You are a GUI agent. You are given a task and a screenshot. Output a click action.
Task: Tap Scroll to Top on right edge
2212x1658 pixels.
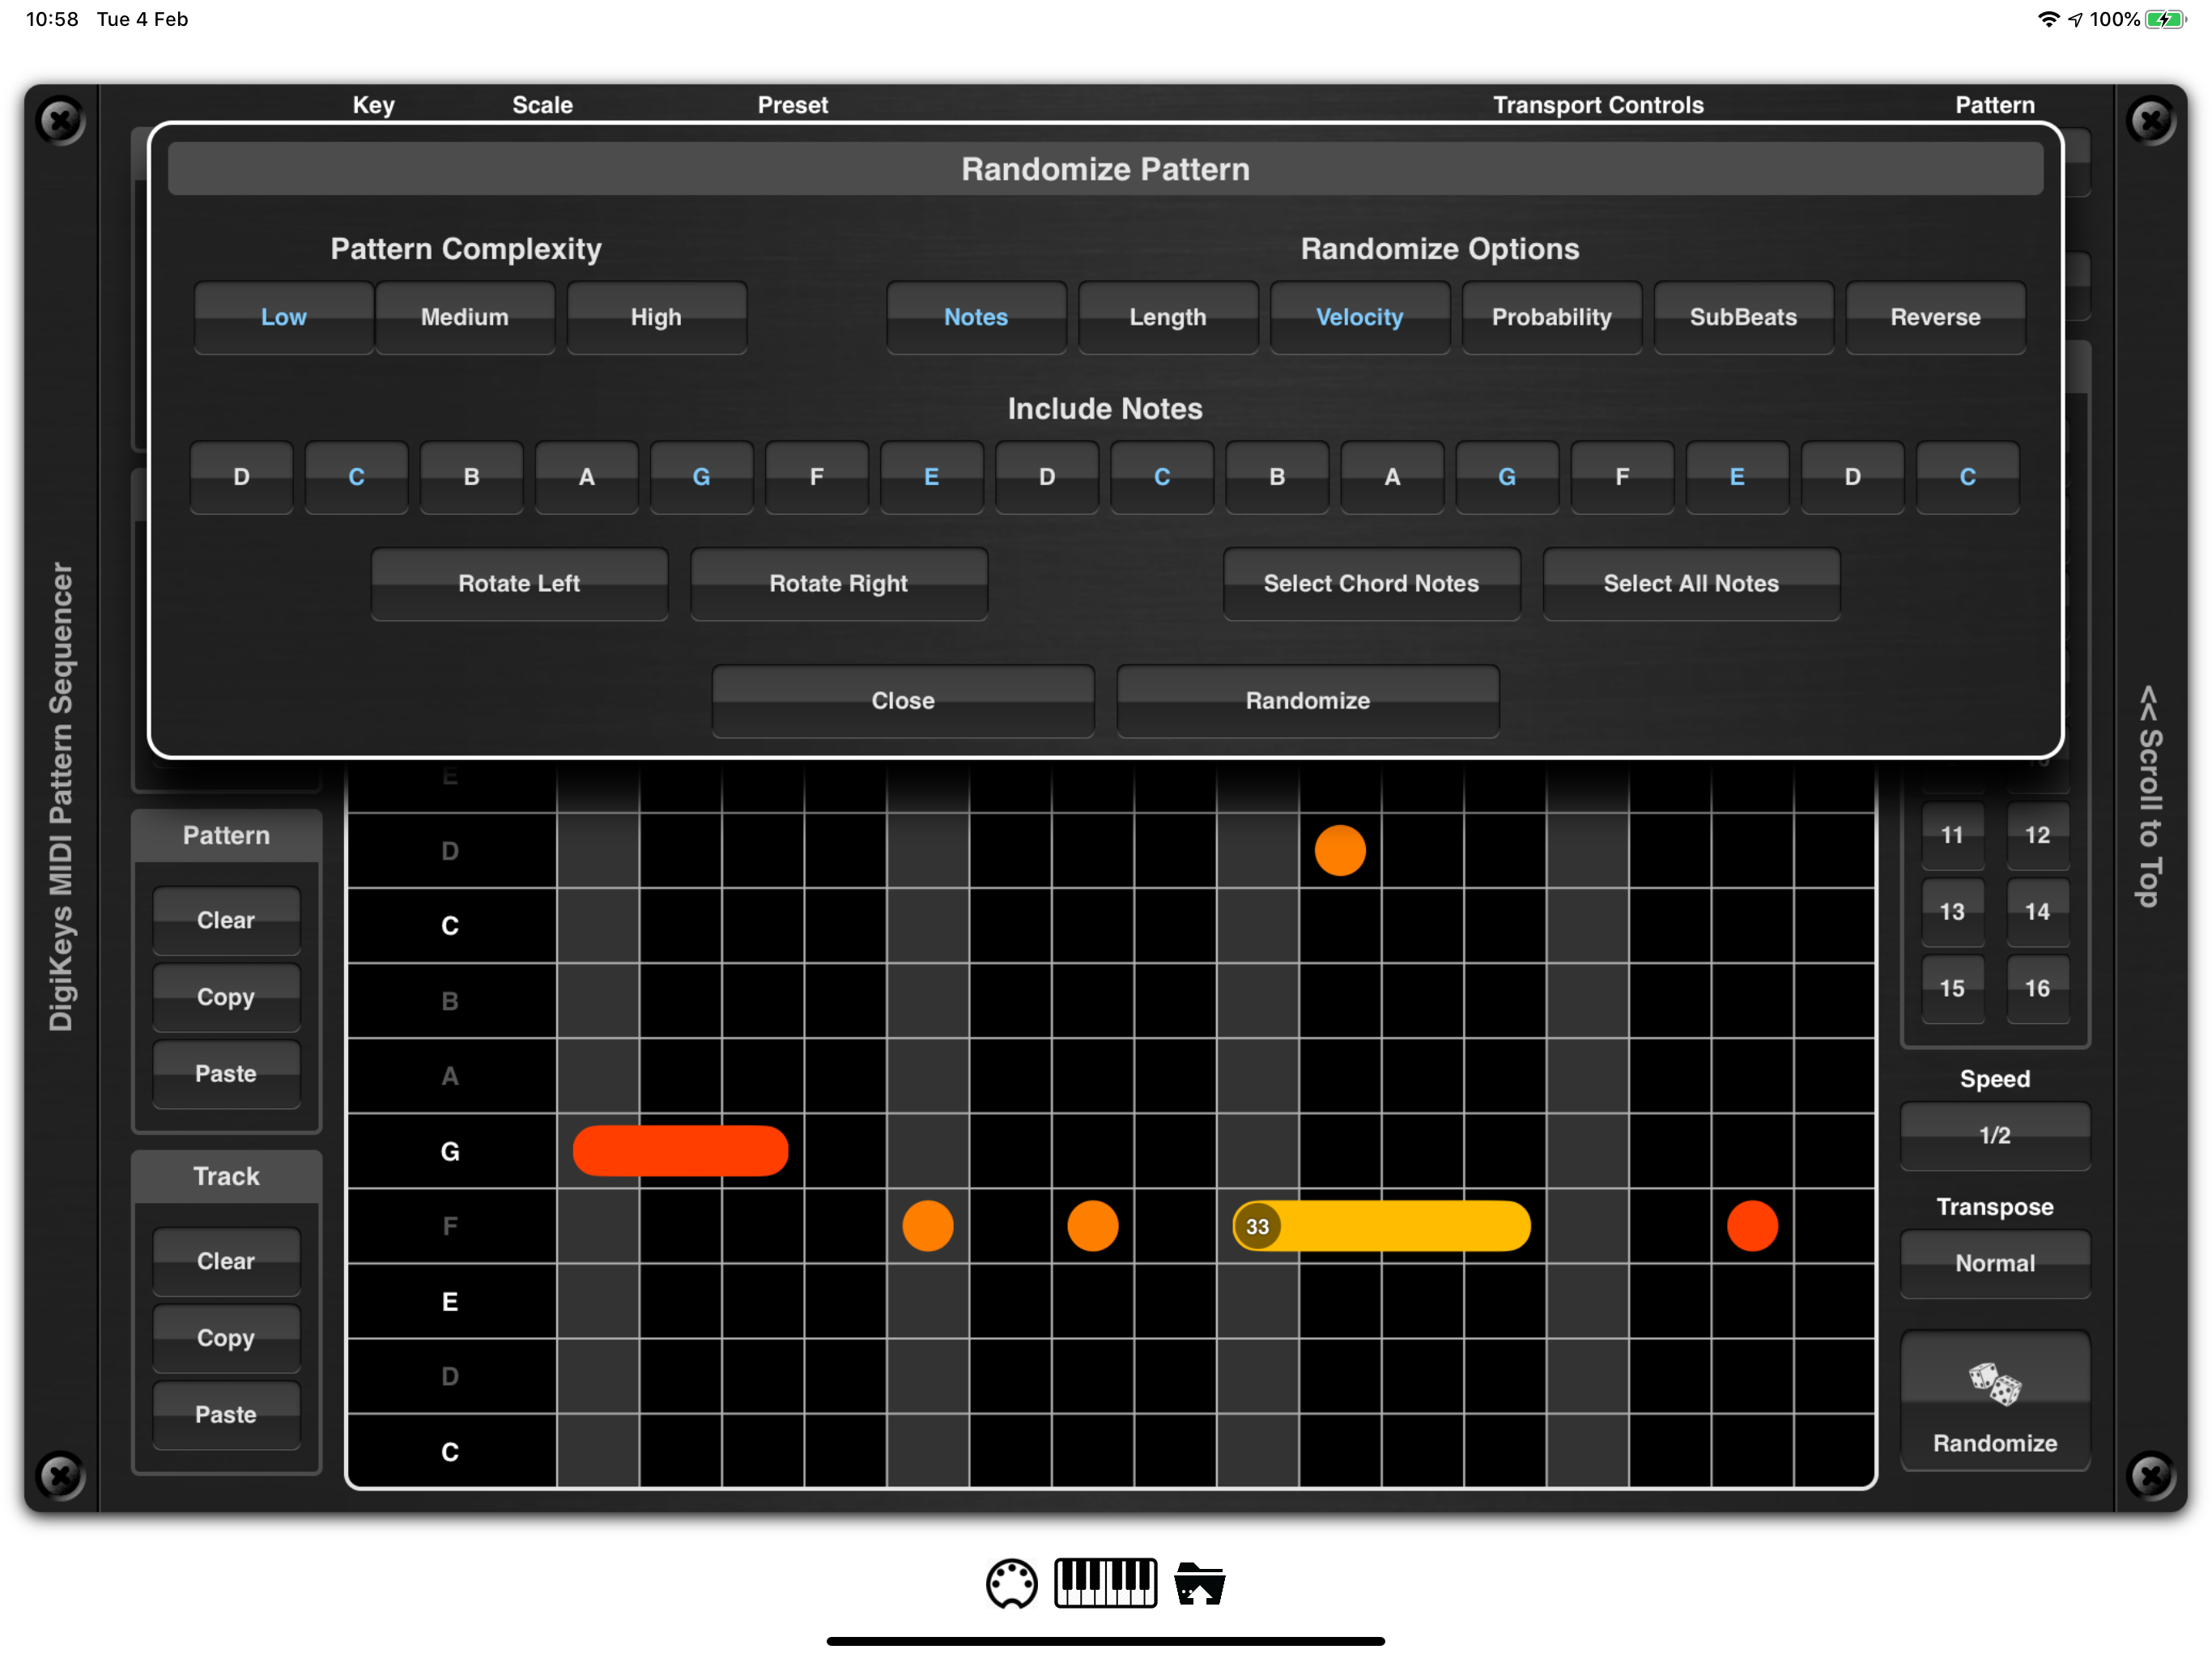(2149, 796)
